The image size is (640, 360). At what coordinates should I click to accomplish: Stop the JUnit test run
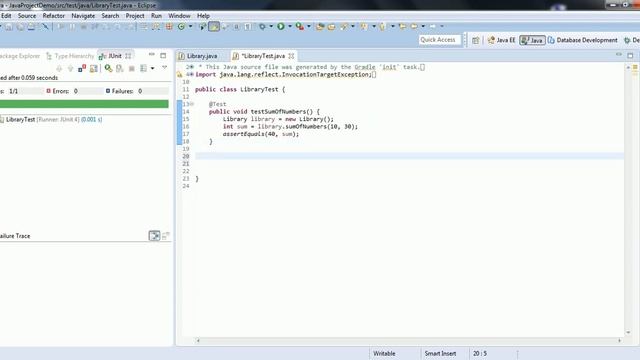coord(131,69)
